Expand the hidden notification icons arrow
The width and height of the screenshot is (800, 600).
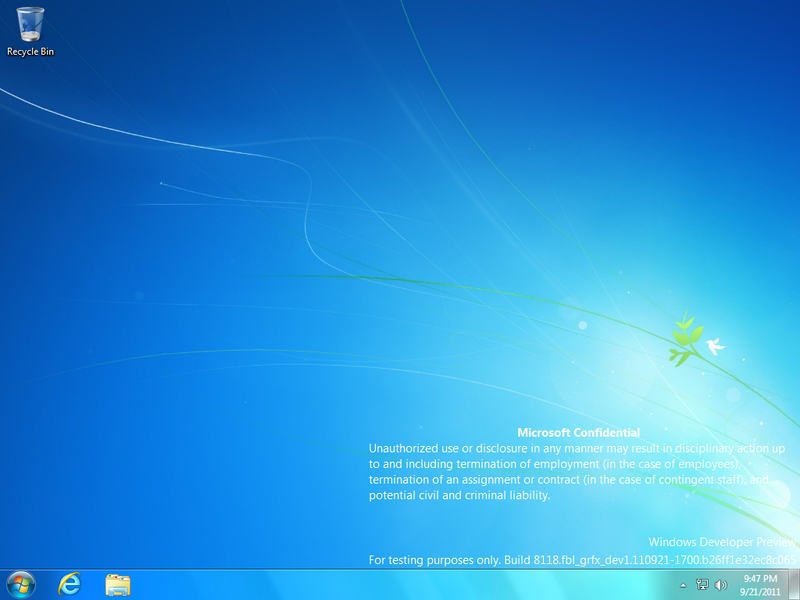[683, 585]
